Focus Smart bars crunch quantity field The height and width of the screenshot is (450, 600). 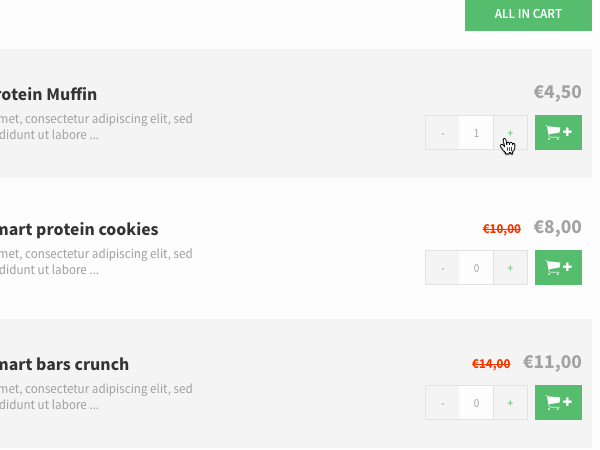coord(476,403)
